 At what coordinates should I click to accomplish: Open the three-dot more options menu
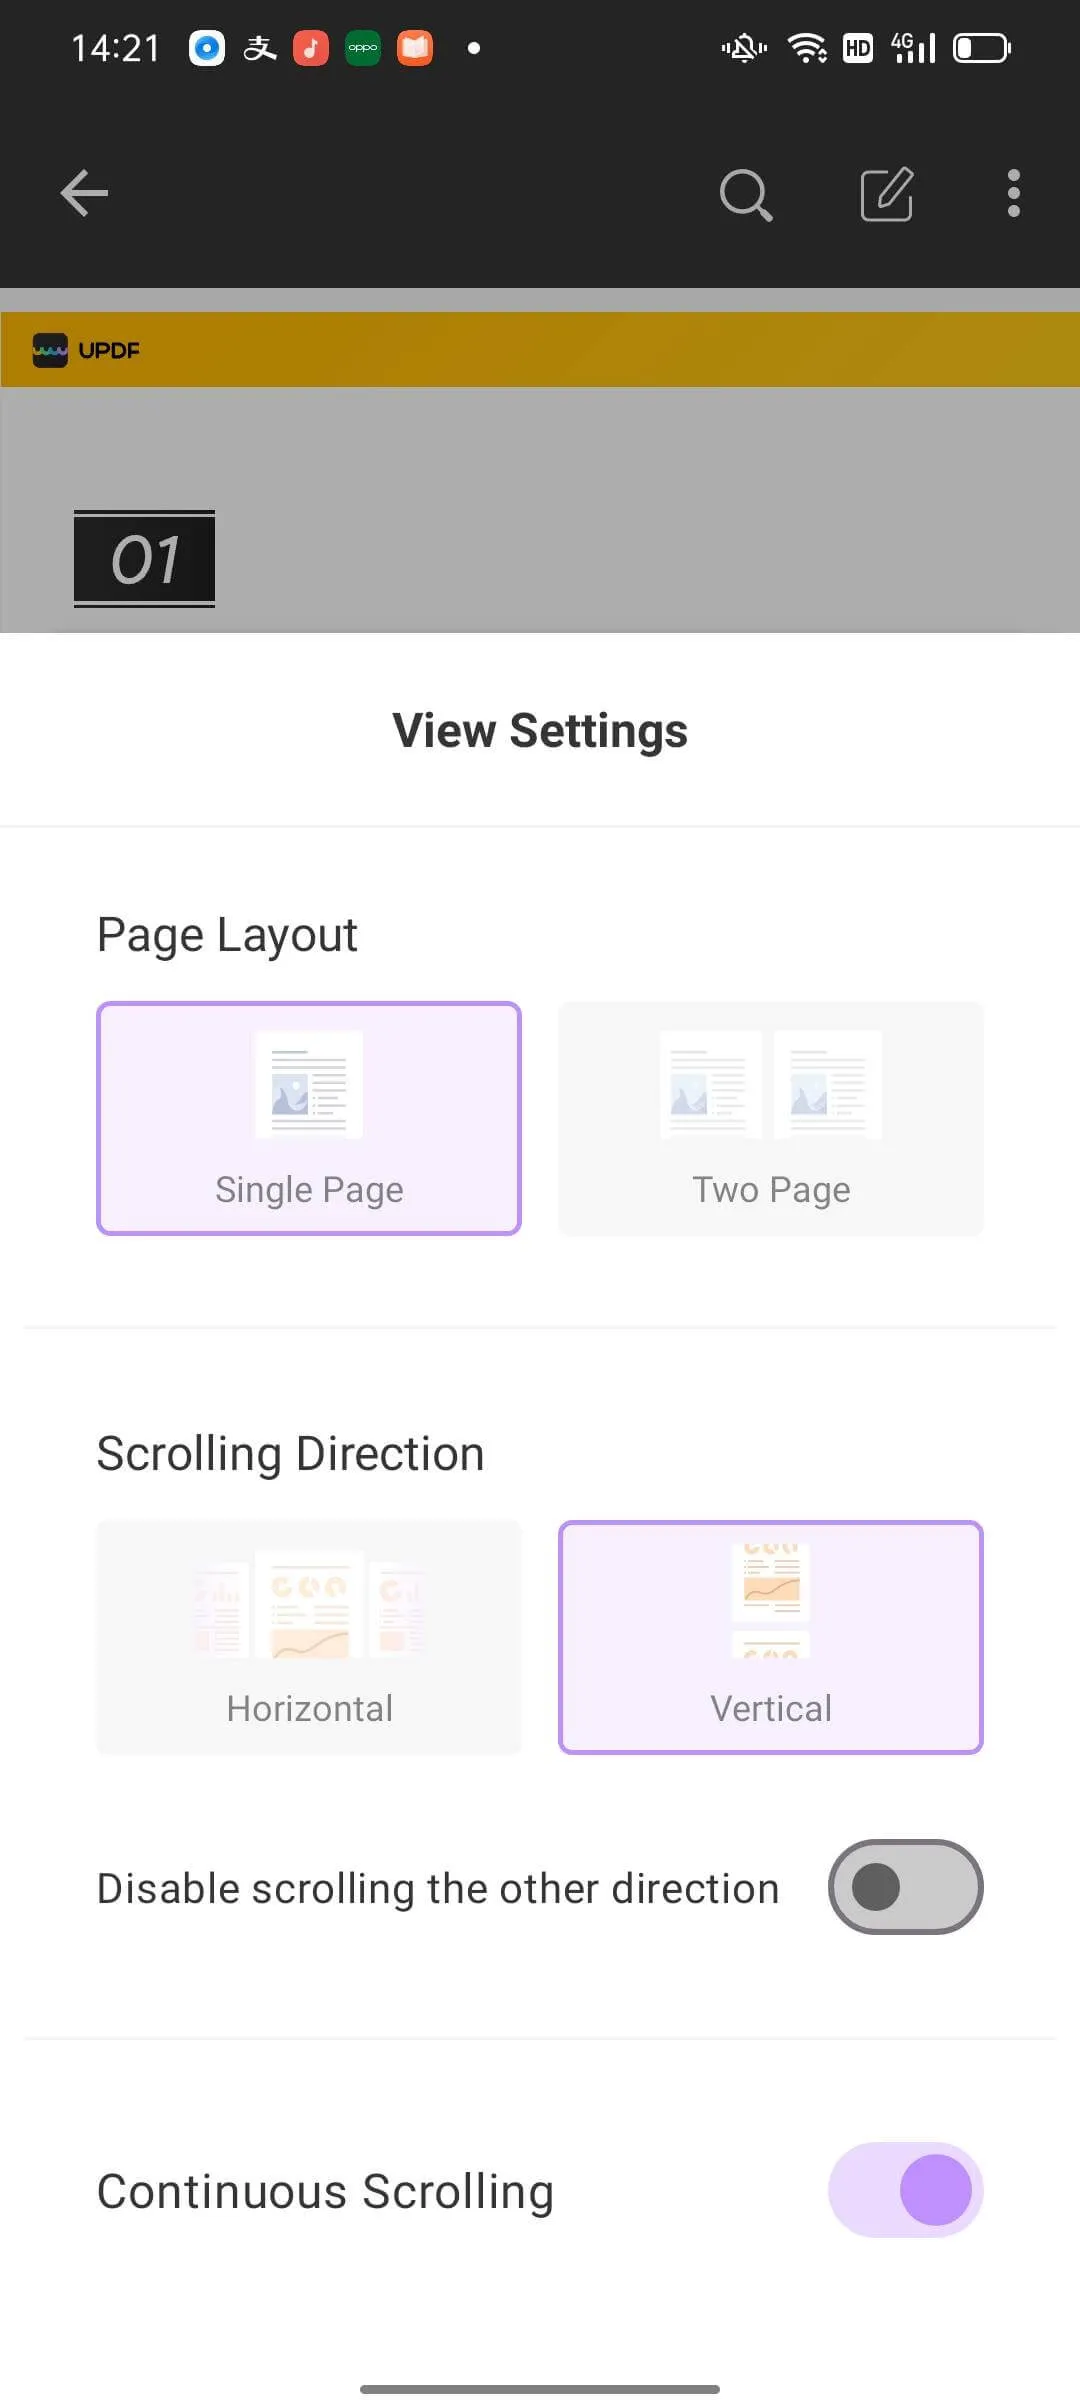(1014, 193)
